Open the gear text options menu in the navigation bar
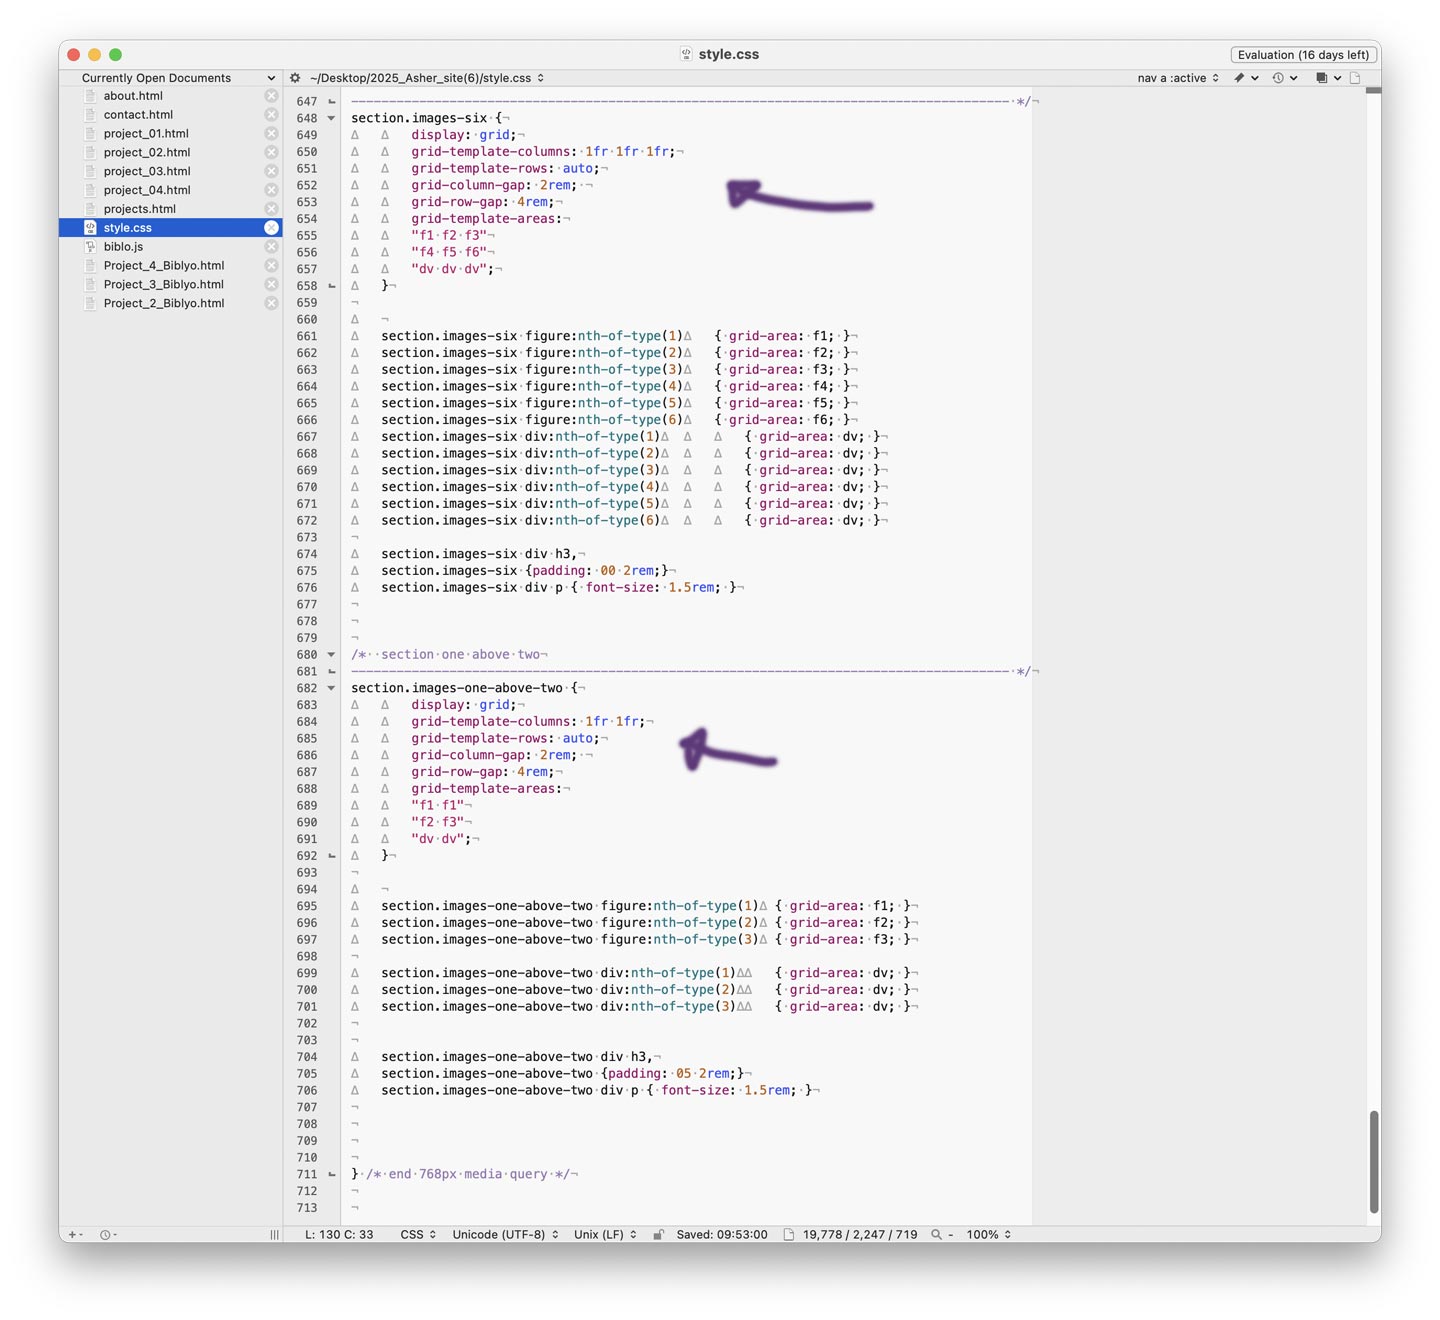Screen dimensions: 1440x1320 (295, 78)
